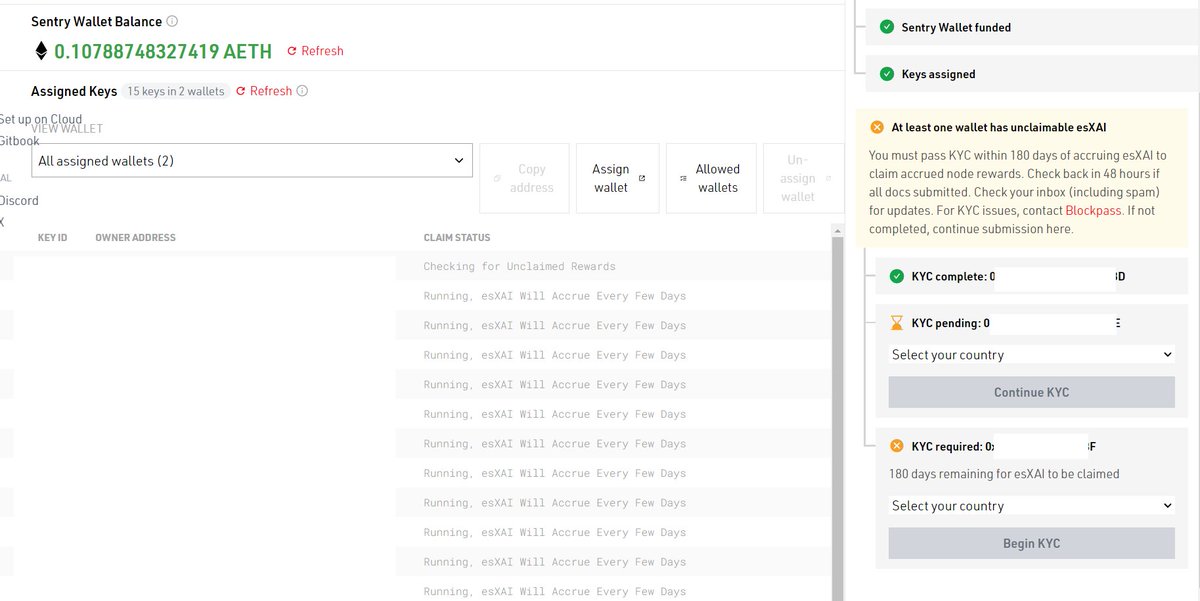Click the green check beside Keys assigned

pyautogui.click(x=886, y=74)
